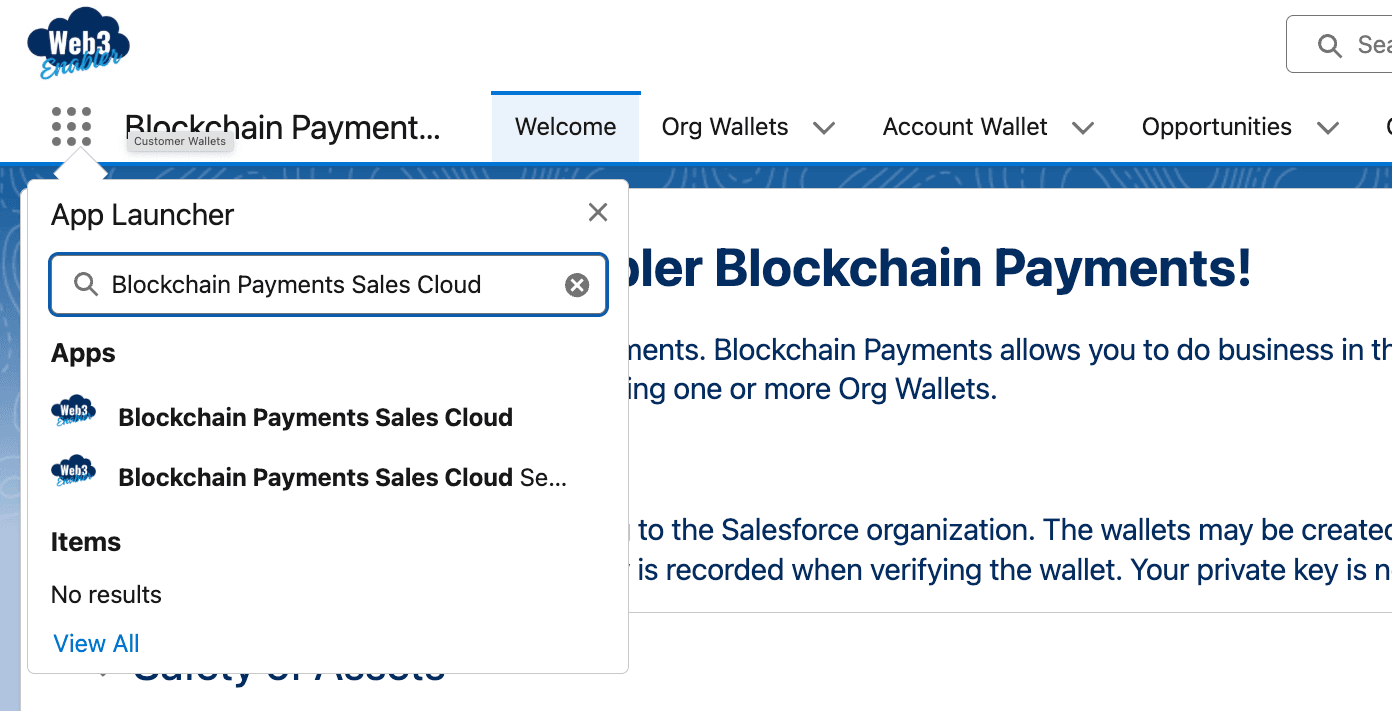
Task: Click the global search magnifier icon
Action: (1330, 45)
